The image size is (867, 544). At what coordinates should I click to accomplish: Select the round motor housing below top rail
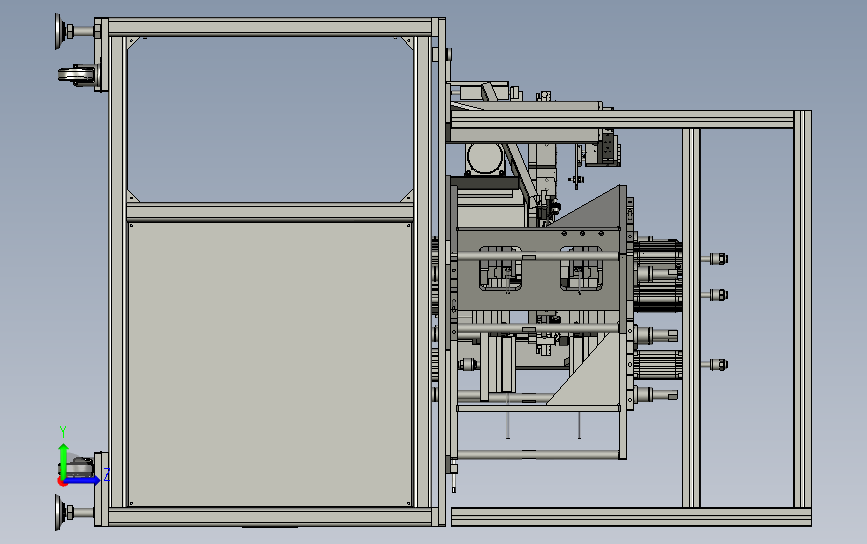485,160
